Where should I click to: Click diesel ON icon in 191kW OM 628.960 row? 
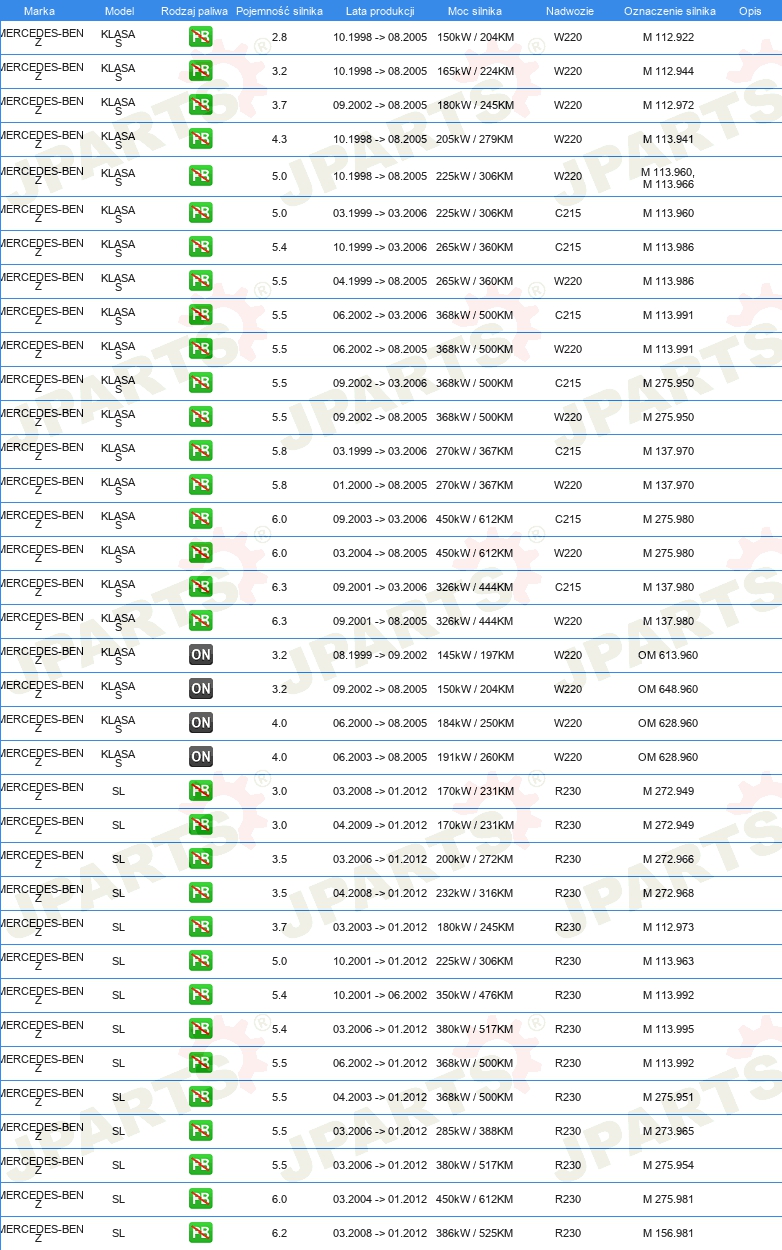coord(201,758)
